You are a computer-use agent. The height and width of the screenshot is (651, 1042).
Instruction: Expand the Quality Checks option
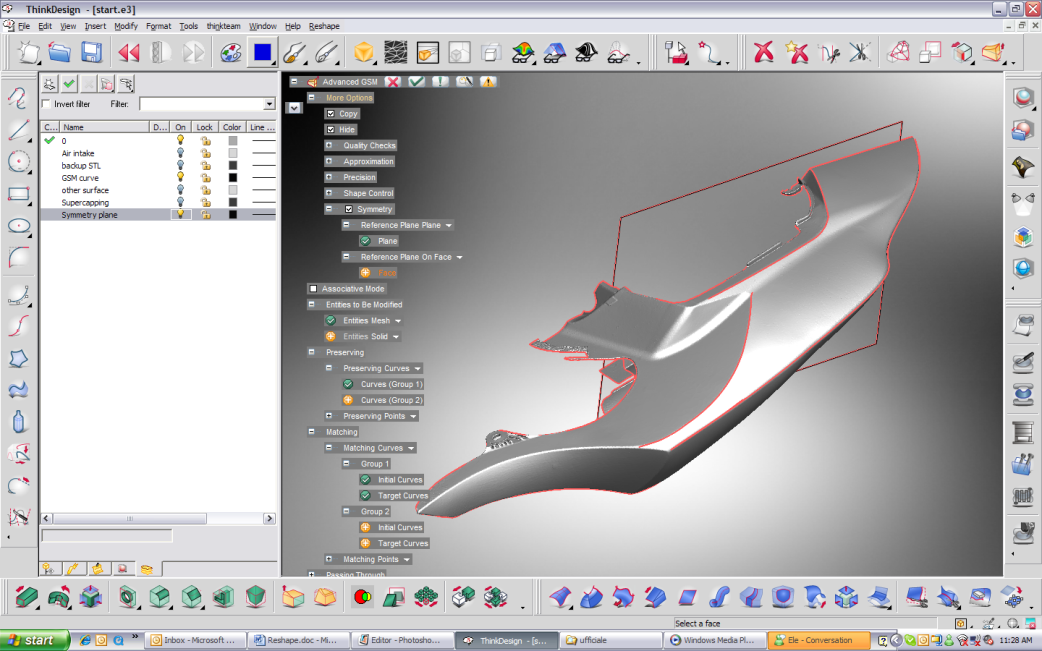[329, 145]
